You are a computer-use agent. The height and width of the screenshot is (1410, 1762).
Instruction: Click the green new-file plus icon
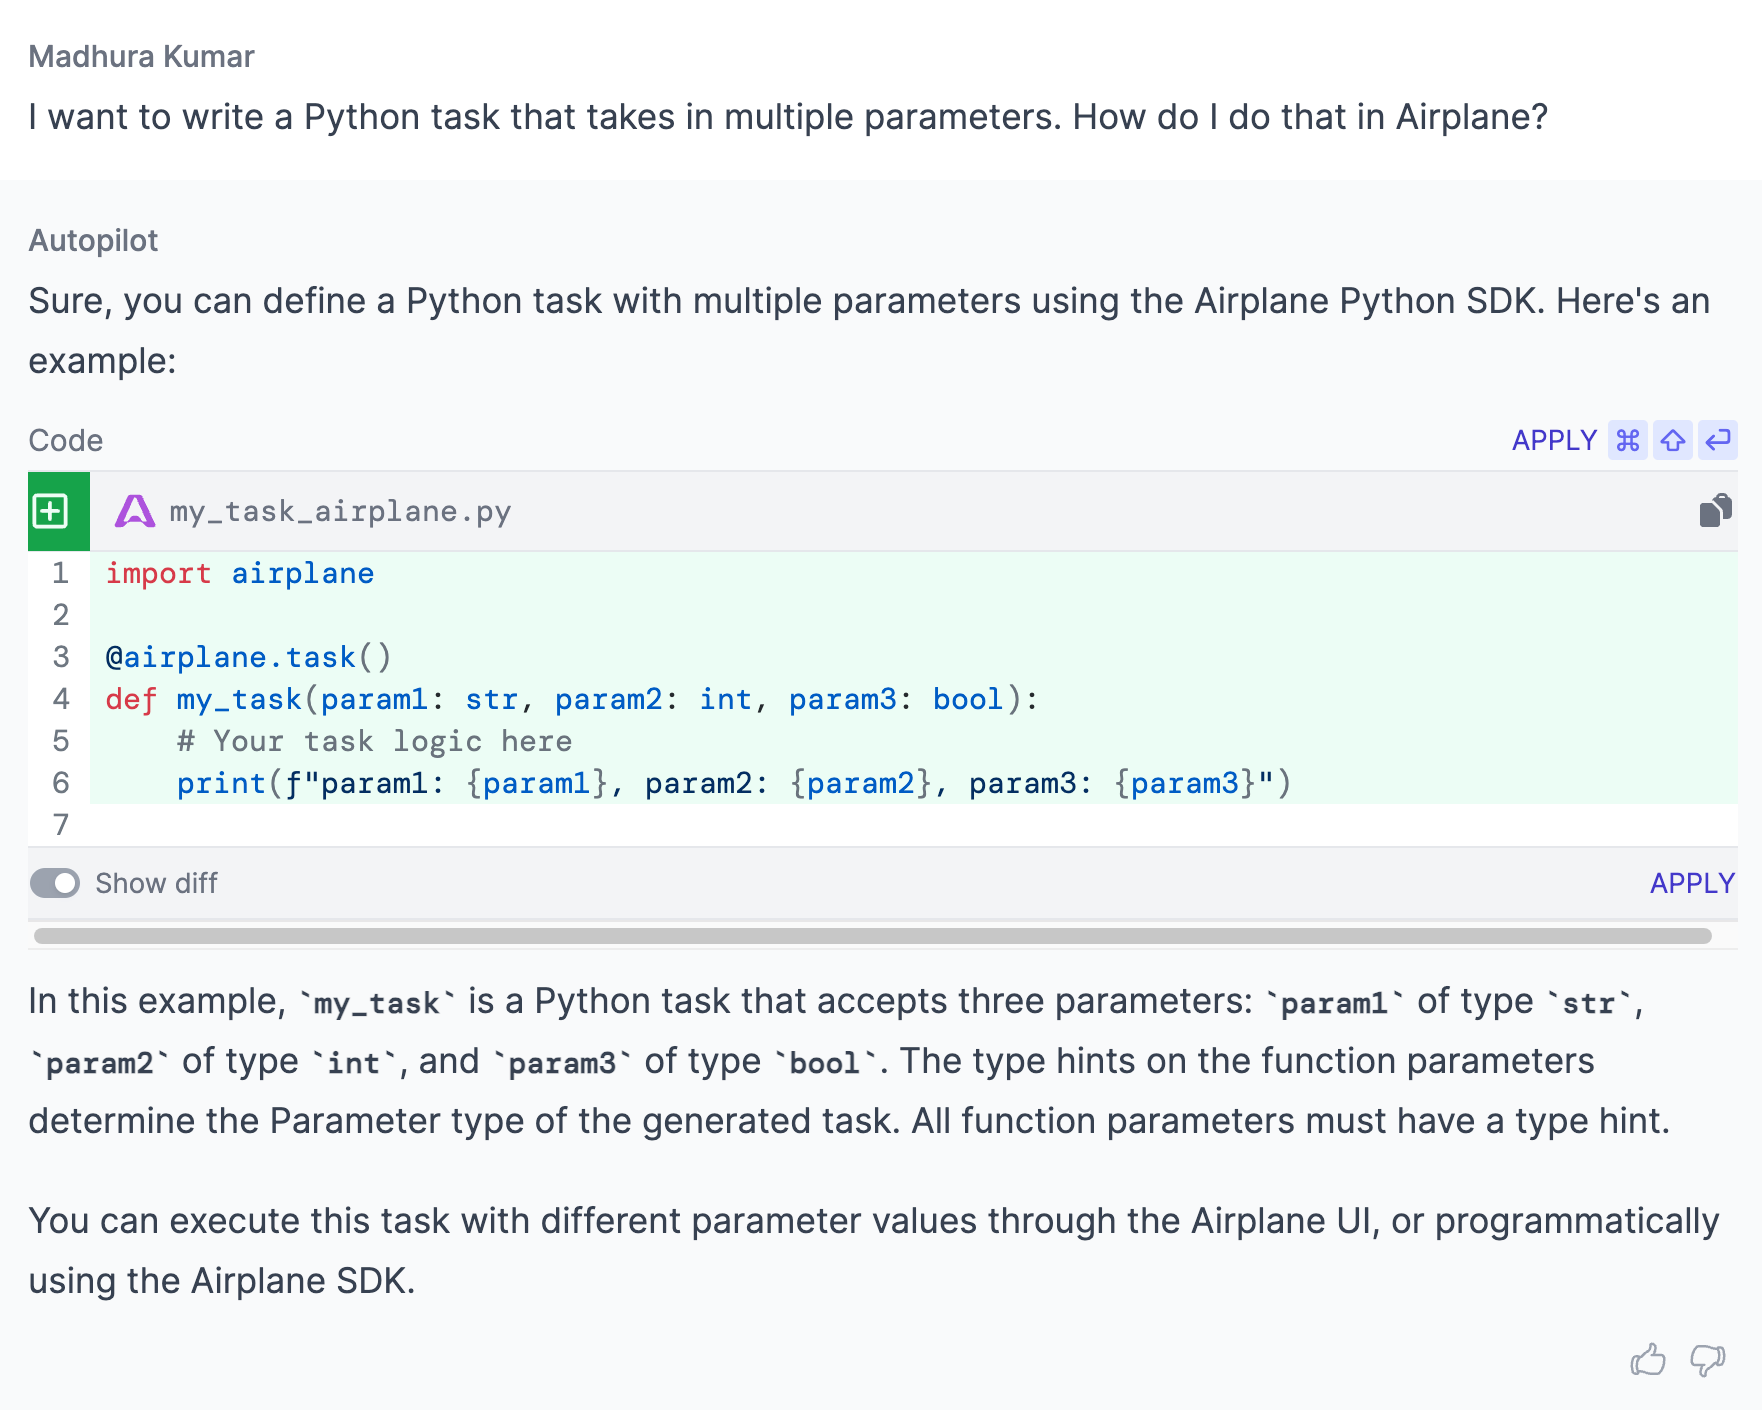coord(51,511)
